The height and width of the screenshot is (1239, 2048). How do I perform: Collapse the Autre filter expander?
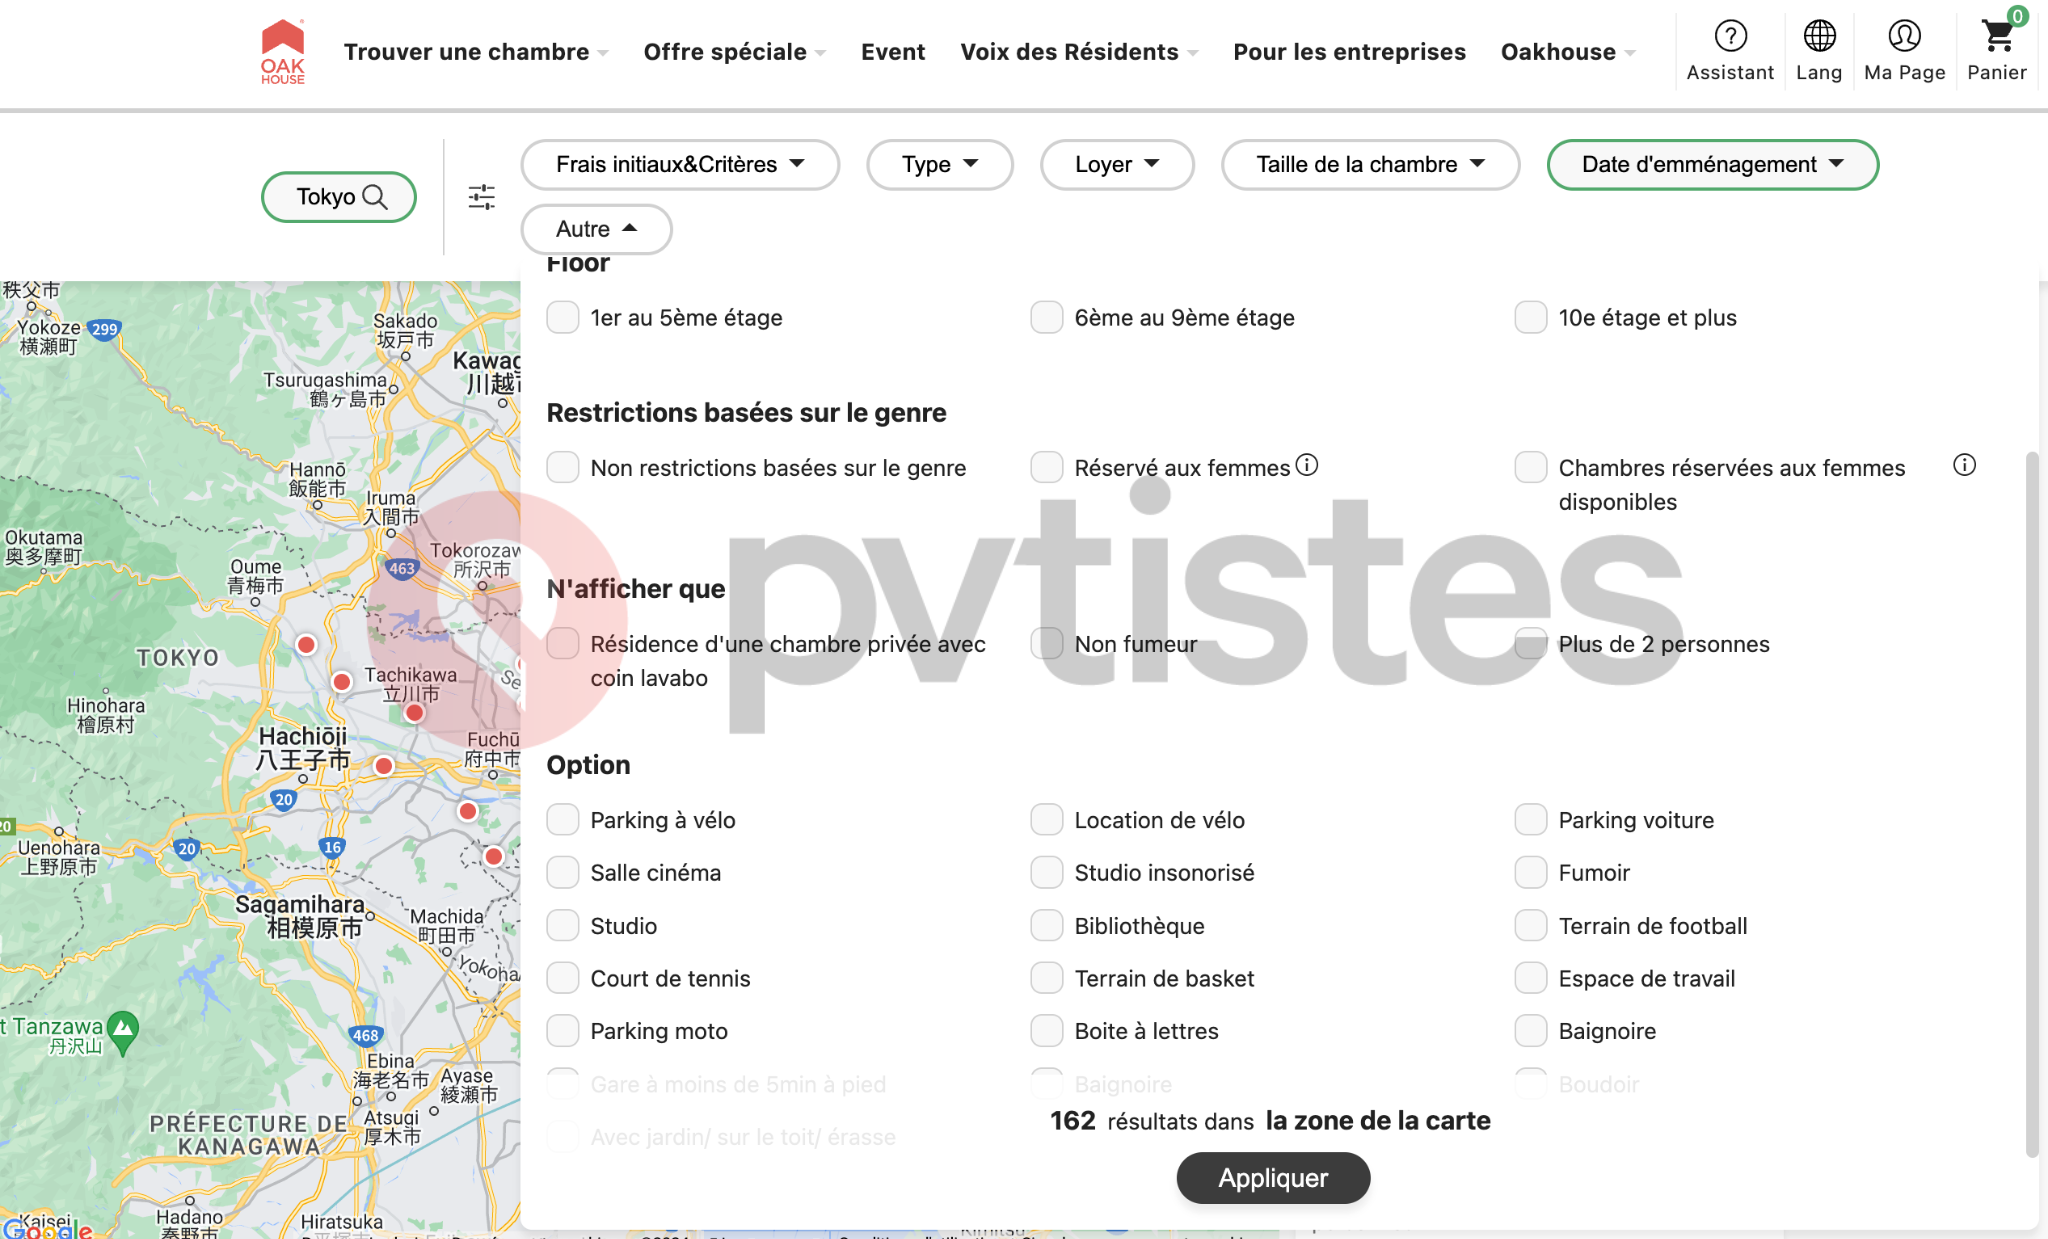pyautogui.click(x=595, y=228)
